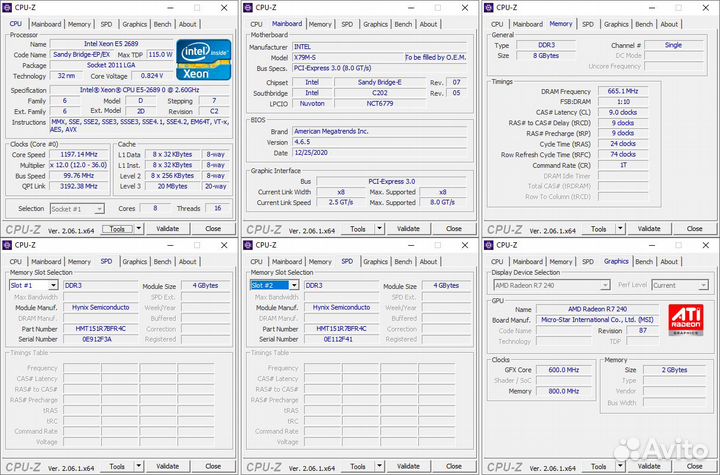The width and height of the screenshot is (720, 475).
Task: Click the BIOS Brand 'American Megatrends Inc.'
Action: tap(380, 131)
